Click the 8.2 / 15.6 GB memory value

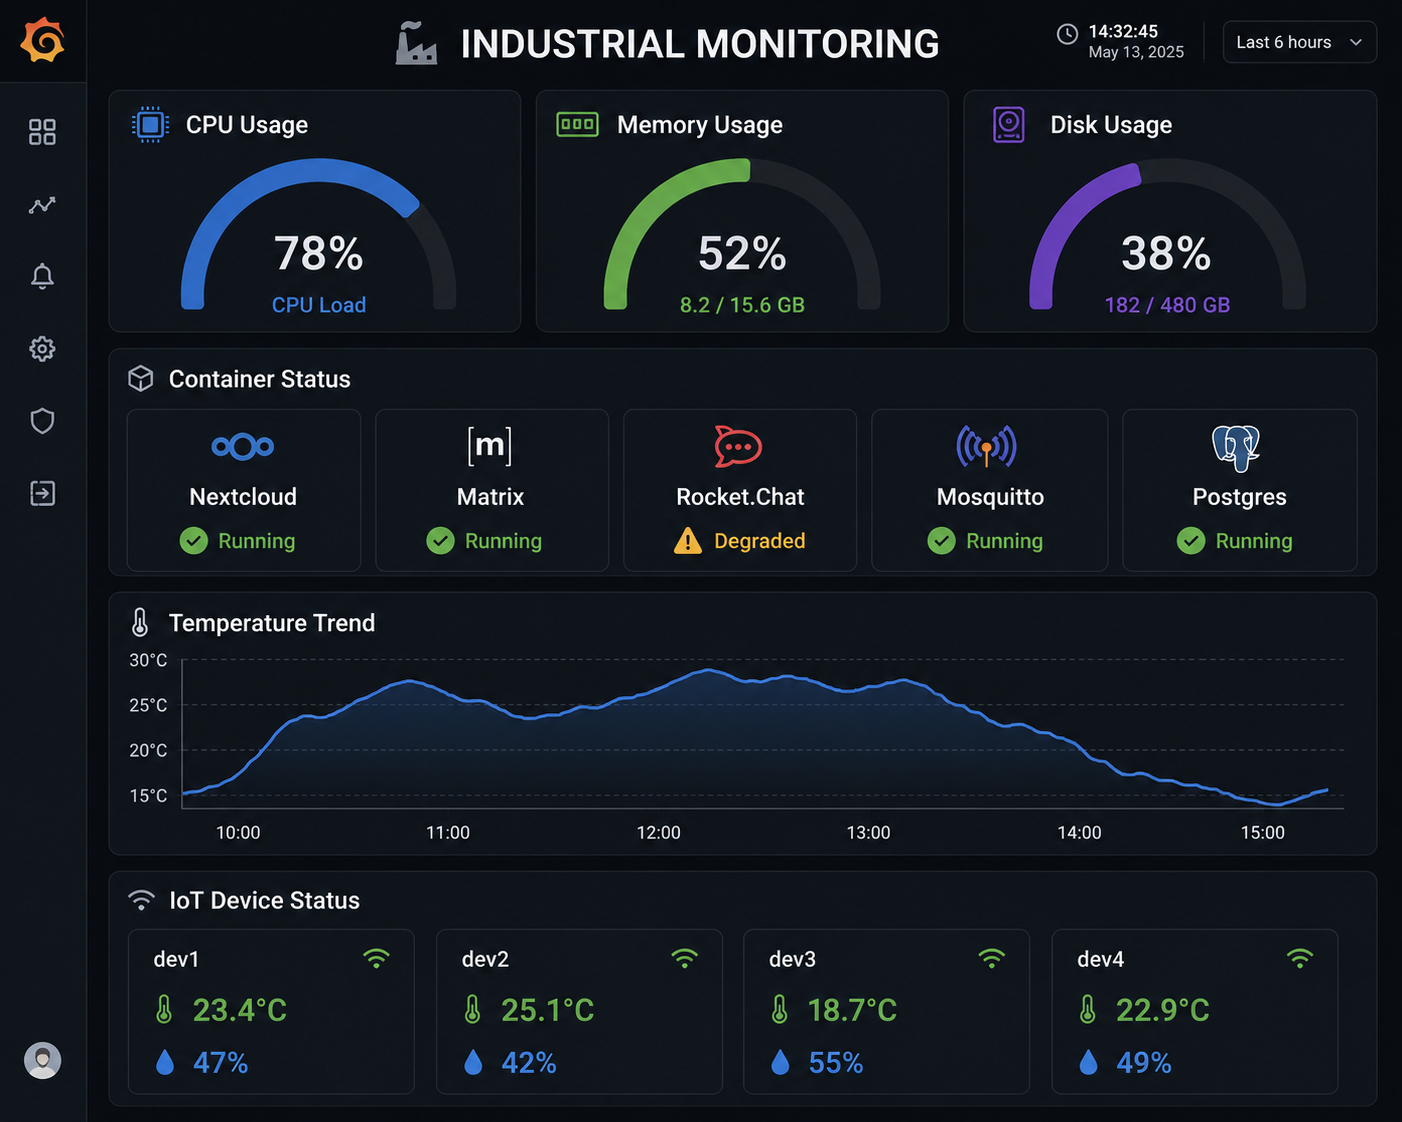(x=742, y=305)
